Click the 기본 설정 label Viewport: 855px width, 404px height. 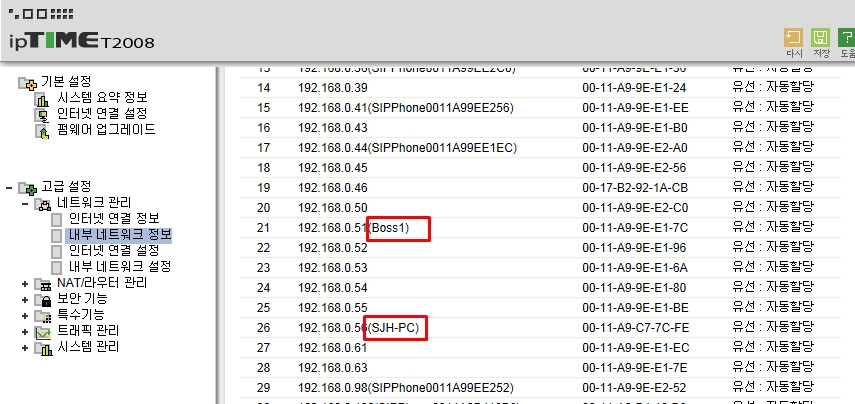[x=66, y=81]
